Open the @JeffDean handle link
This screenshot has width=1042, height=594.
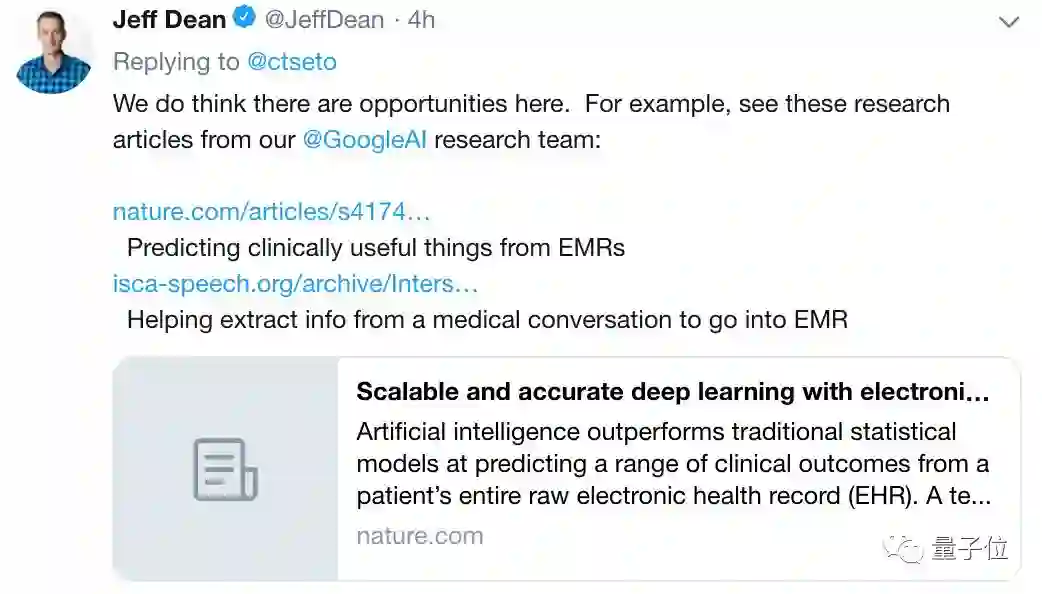(x=324, y=19)
